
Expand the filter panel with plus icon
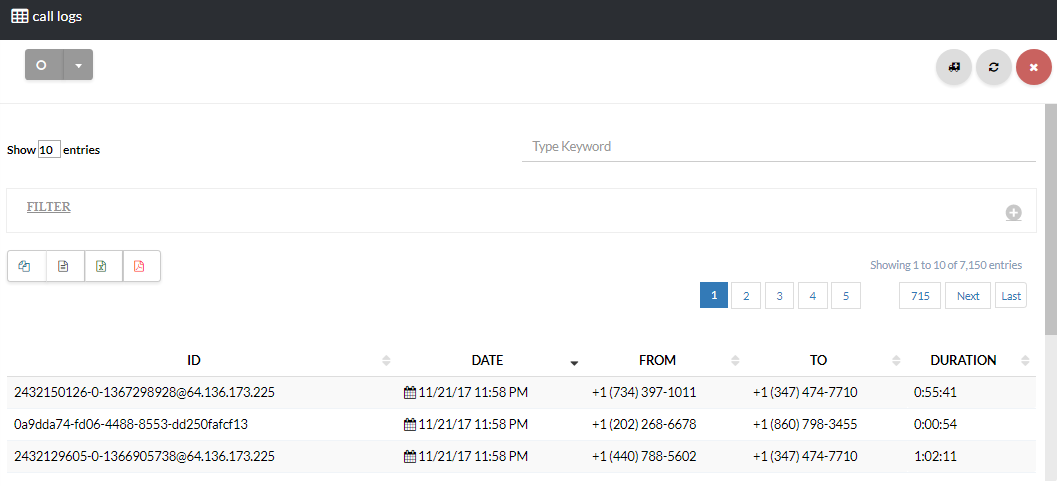click(1013, 213)
